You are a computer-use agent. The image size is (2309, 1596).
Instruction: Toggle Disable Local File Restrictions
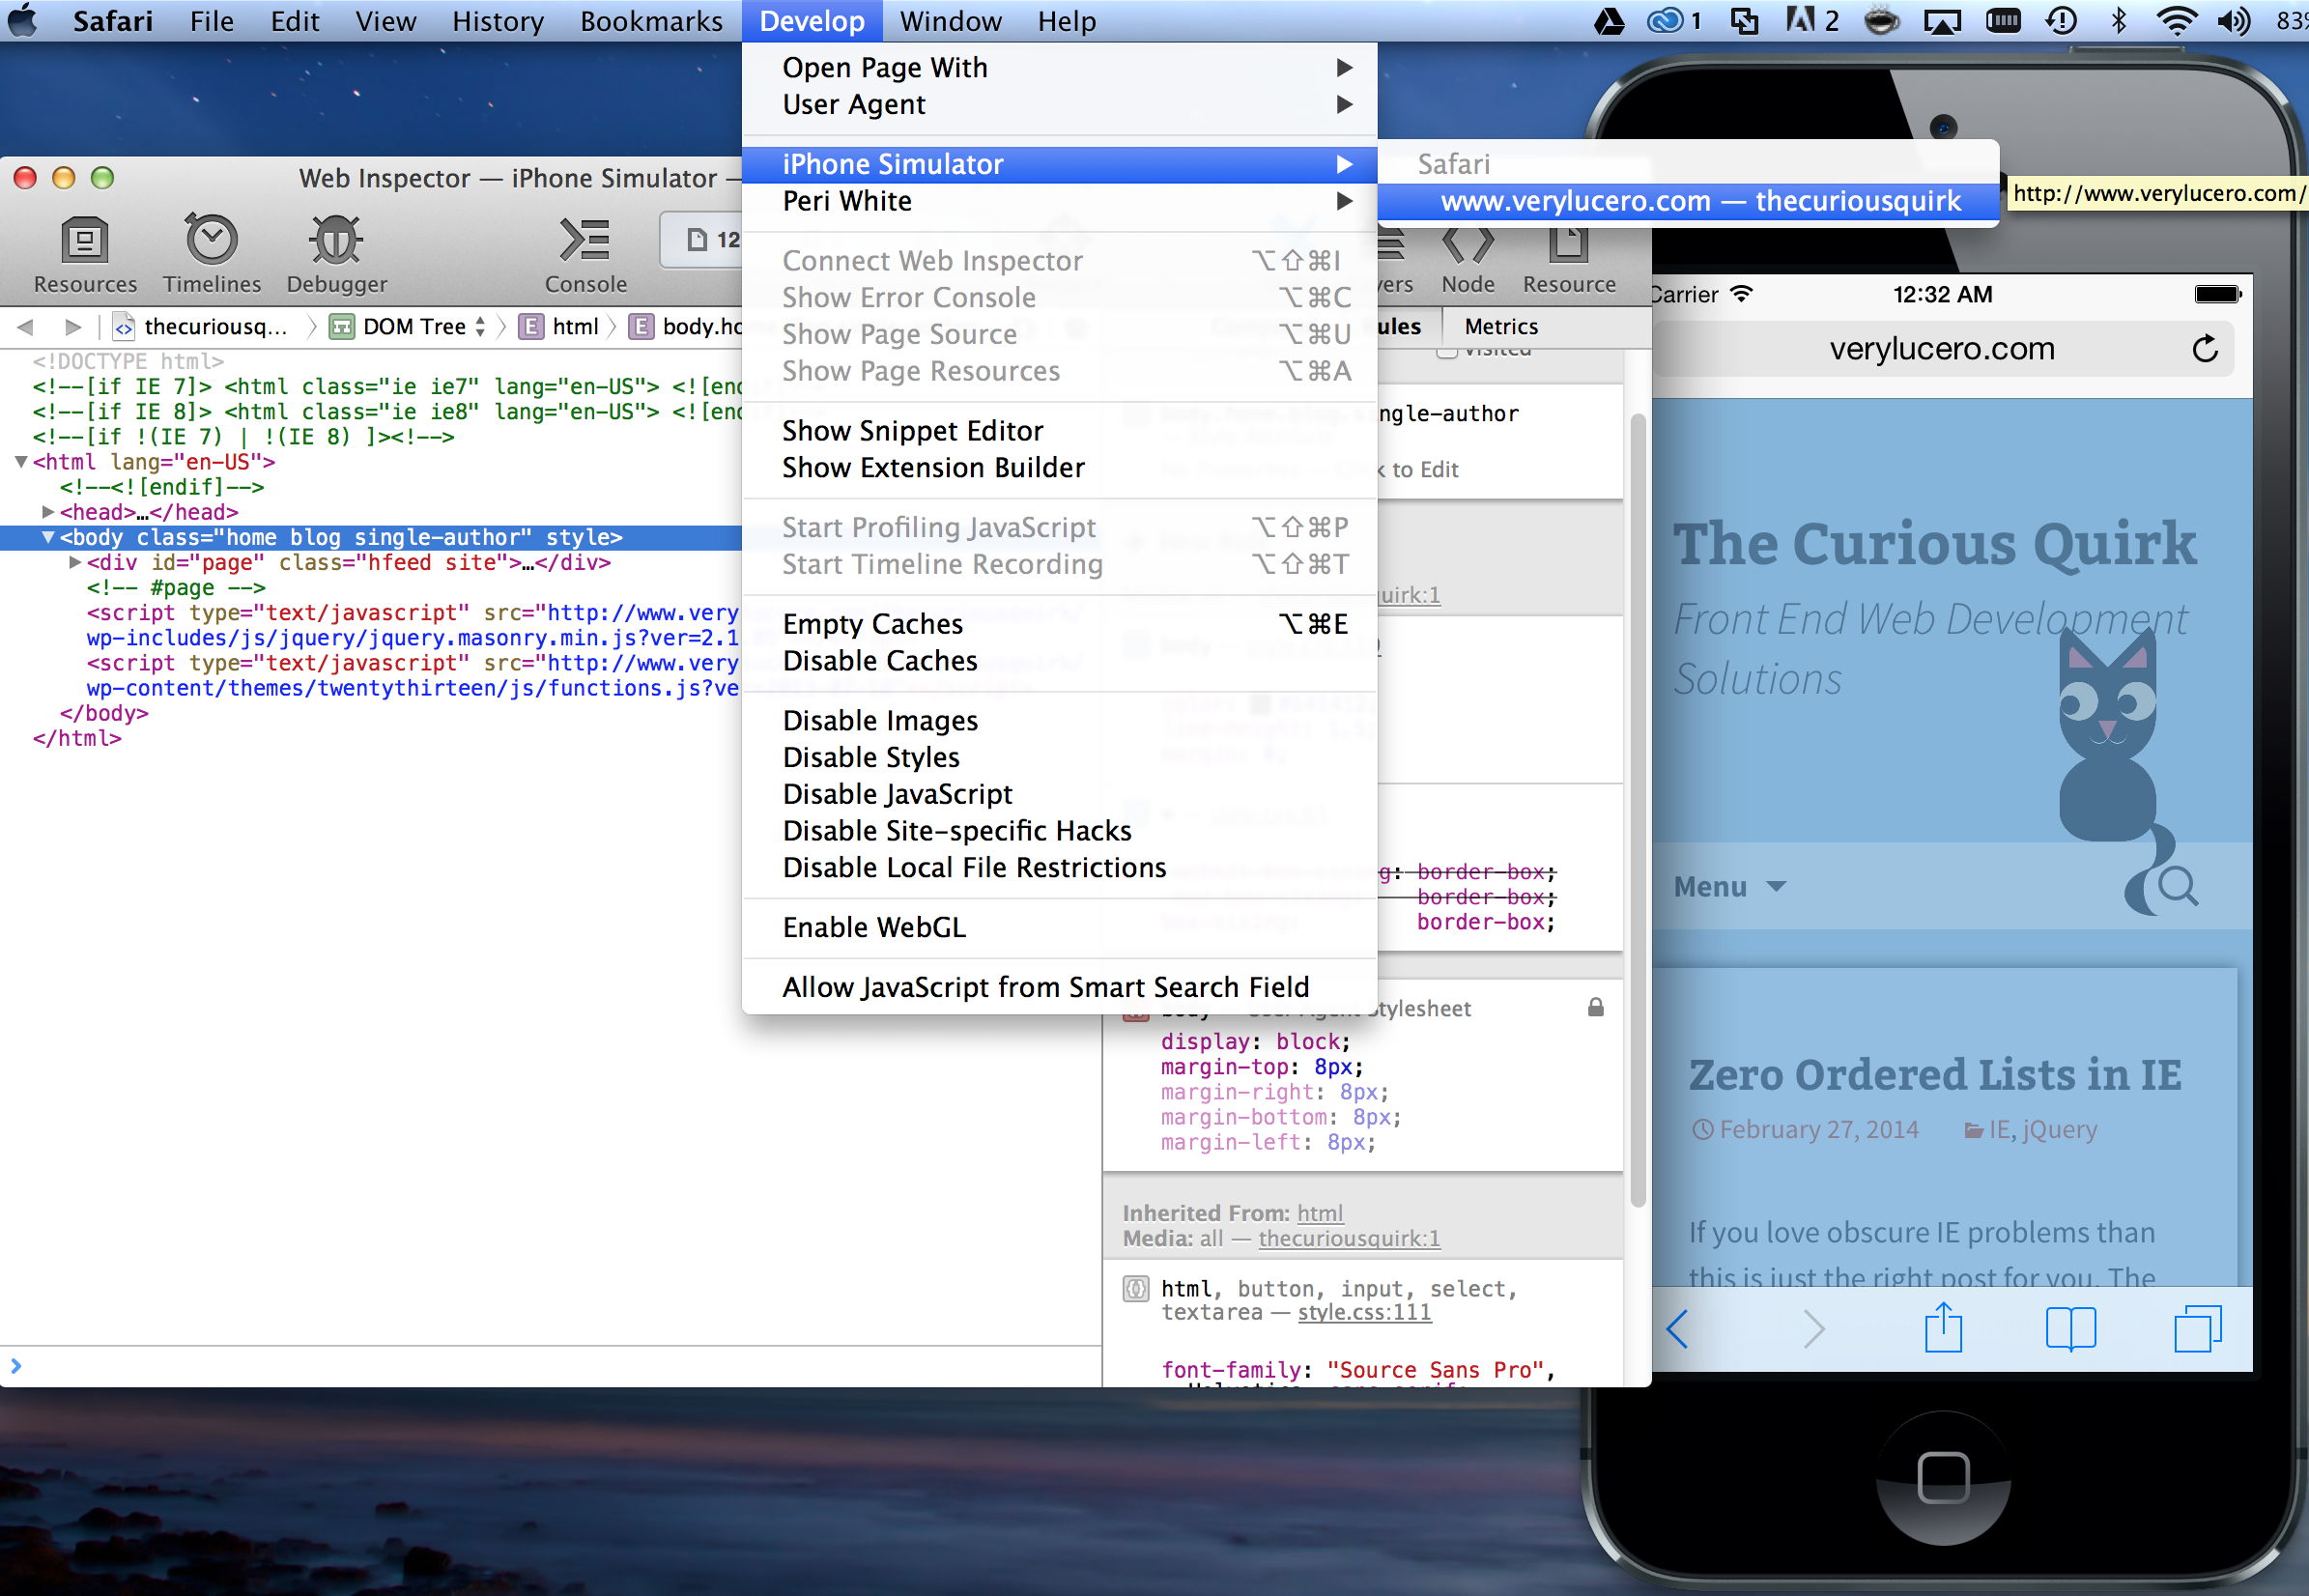click(x=1059, y=868)
